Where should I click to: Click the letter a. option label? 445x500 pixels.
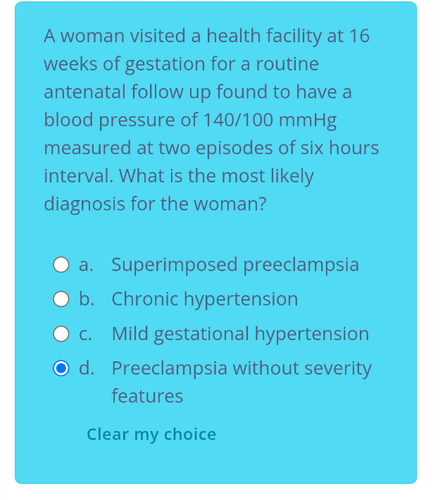click(x=86, y=265)
